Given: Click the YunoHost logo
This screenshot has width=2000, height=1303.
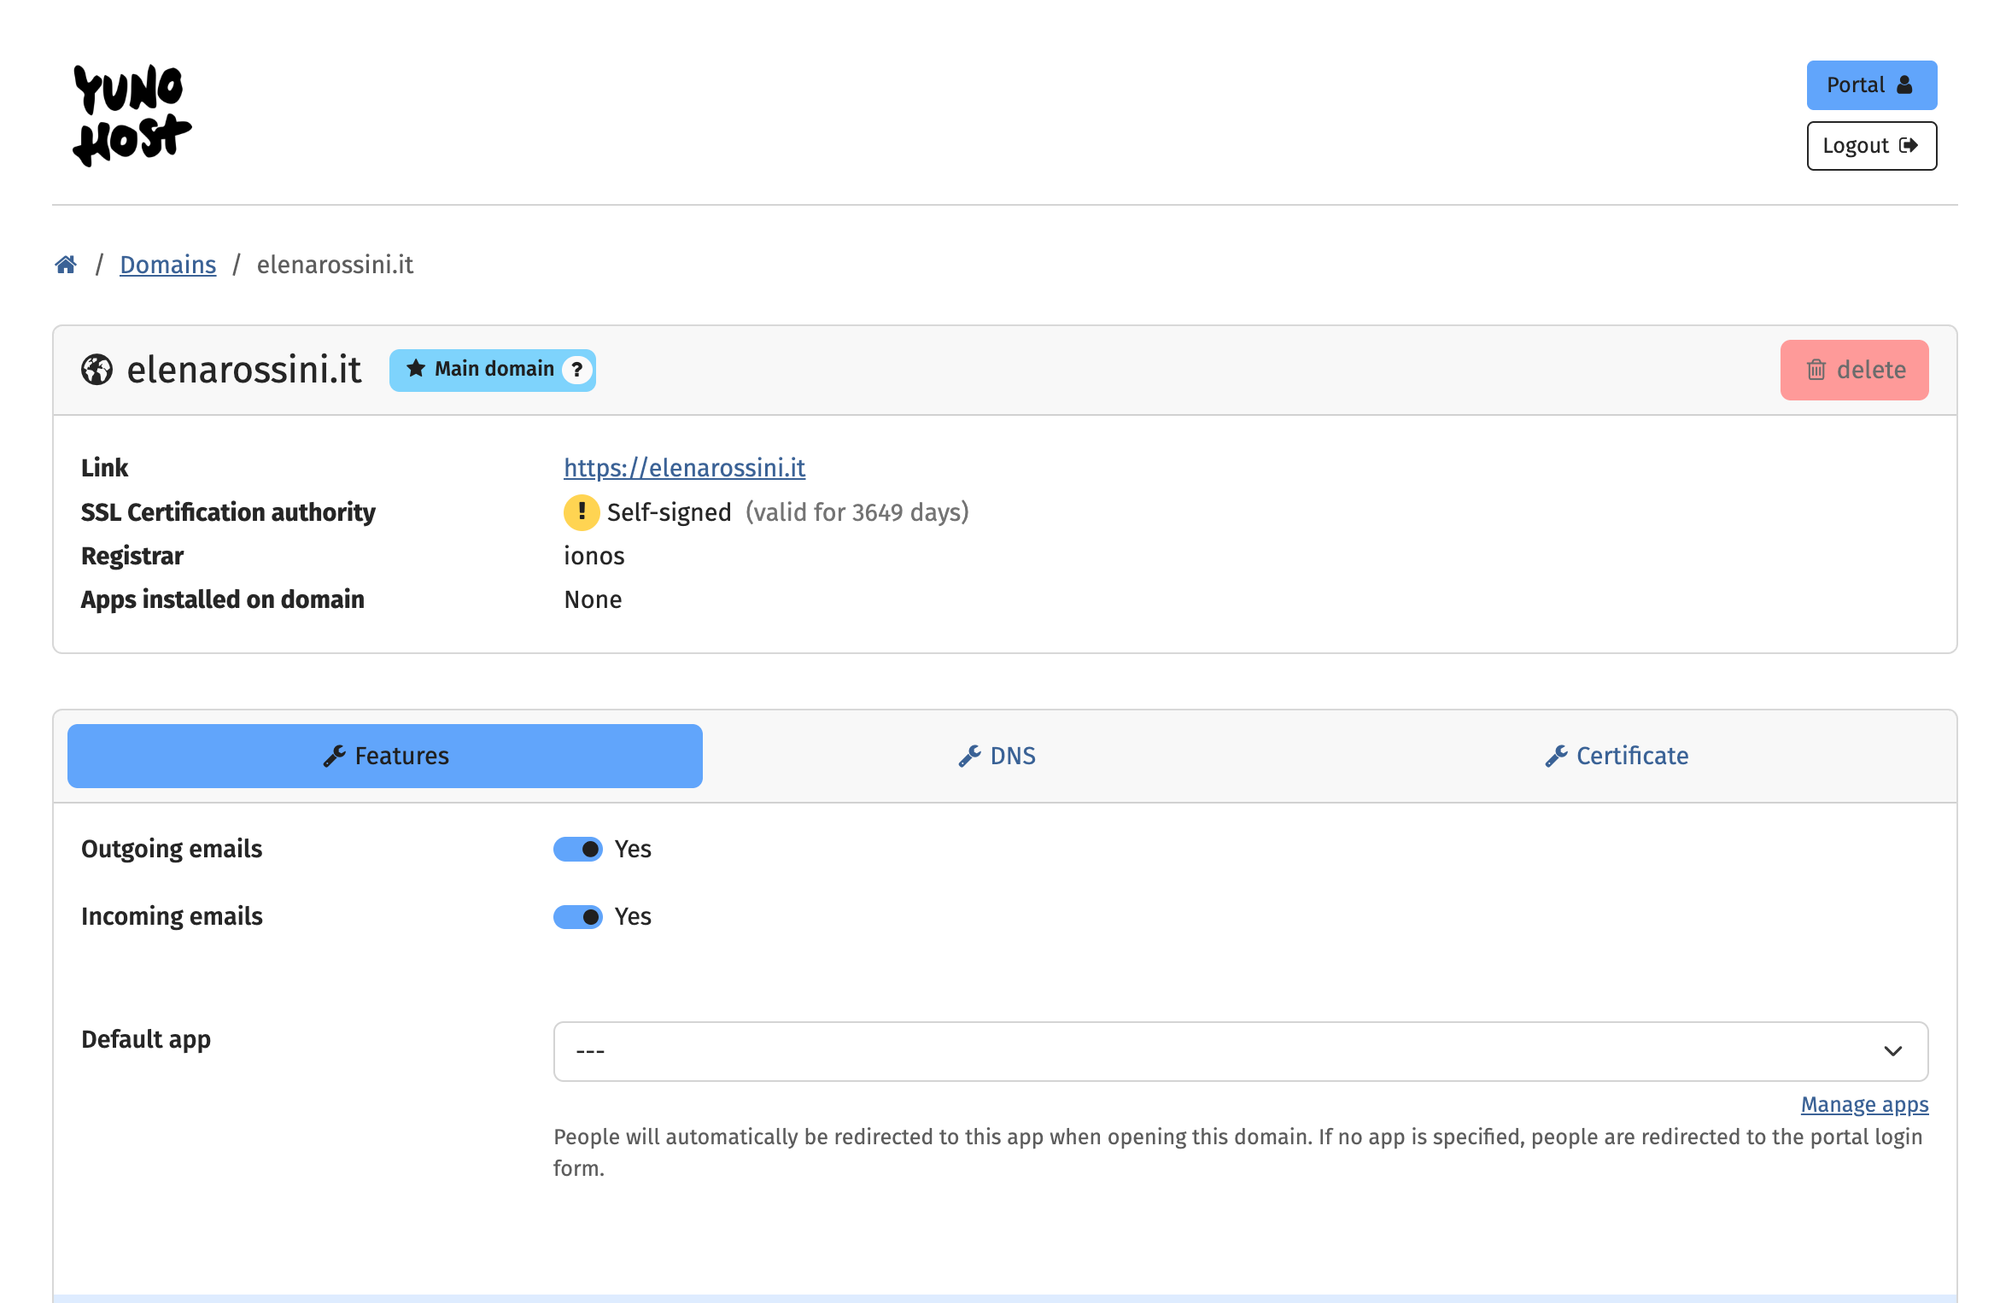Looking at the screenshot, I should (x=131, y=115).
